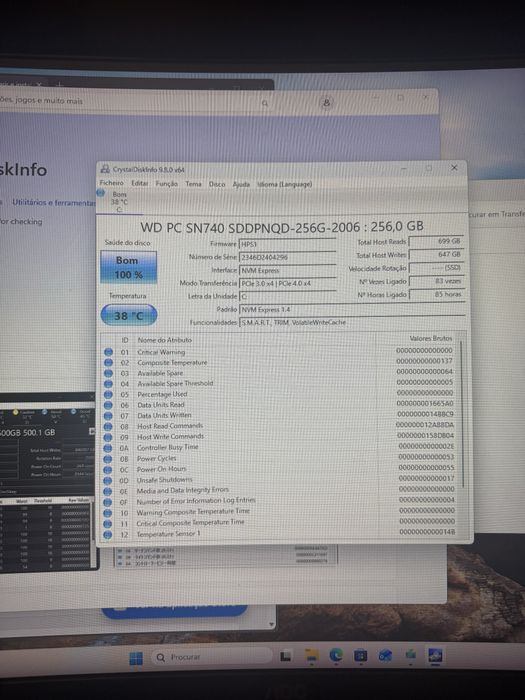Click the status icon of Temperature Sensor 1 row
Image resolution: width=525 pixels, height=700 pixels.
[x=108, y=534]
